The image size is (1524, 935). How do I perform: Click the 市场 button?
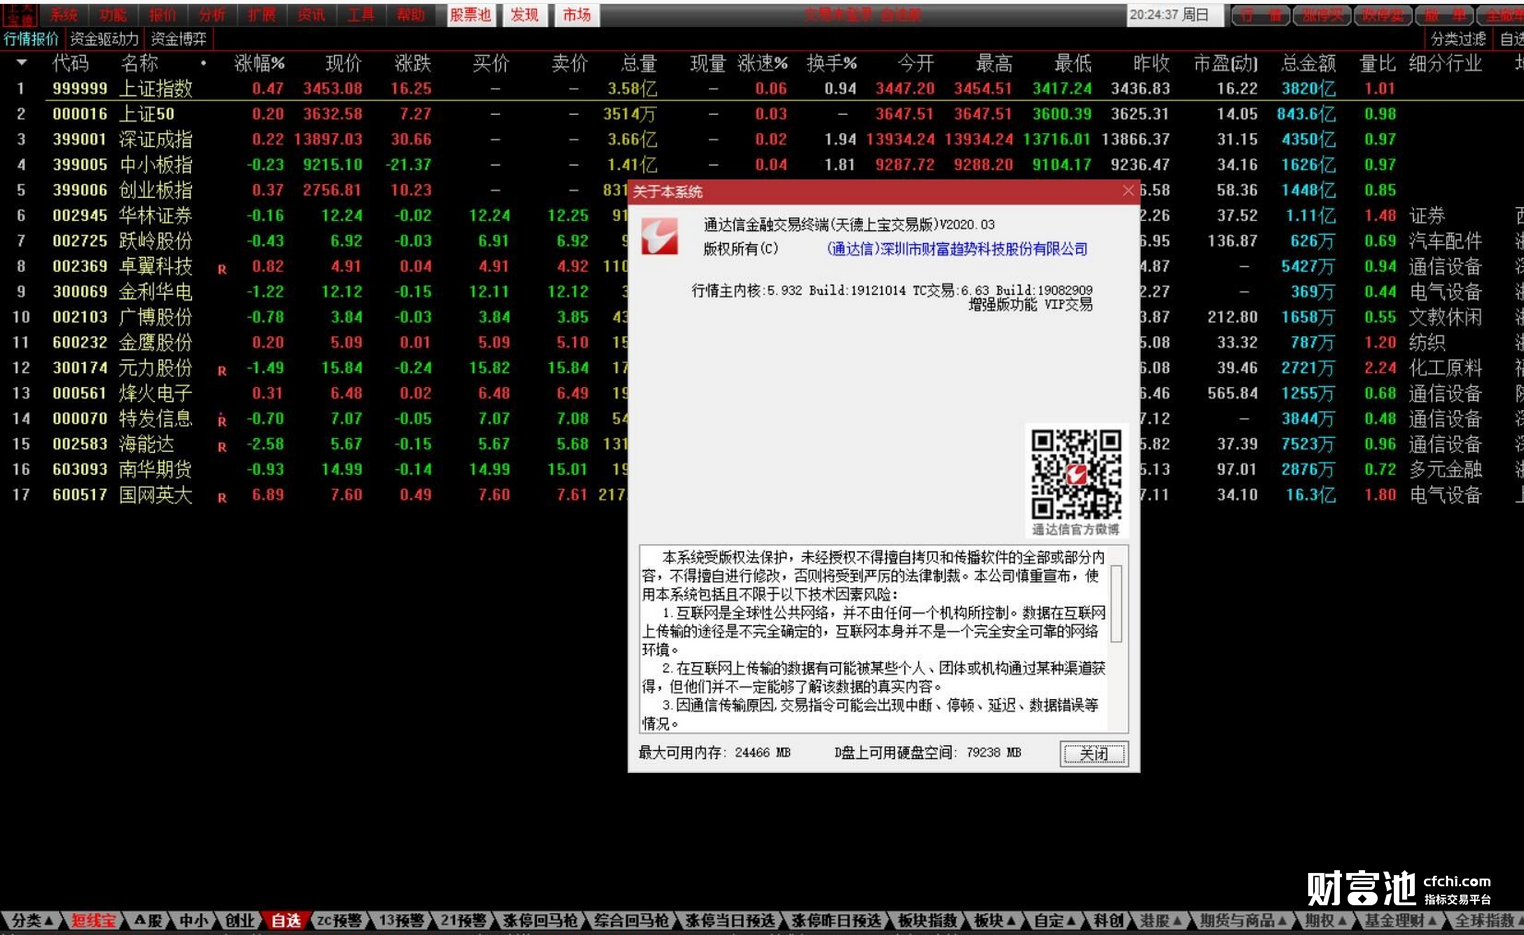(577, 15)
